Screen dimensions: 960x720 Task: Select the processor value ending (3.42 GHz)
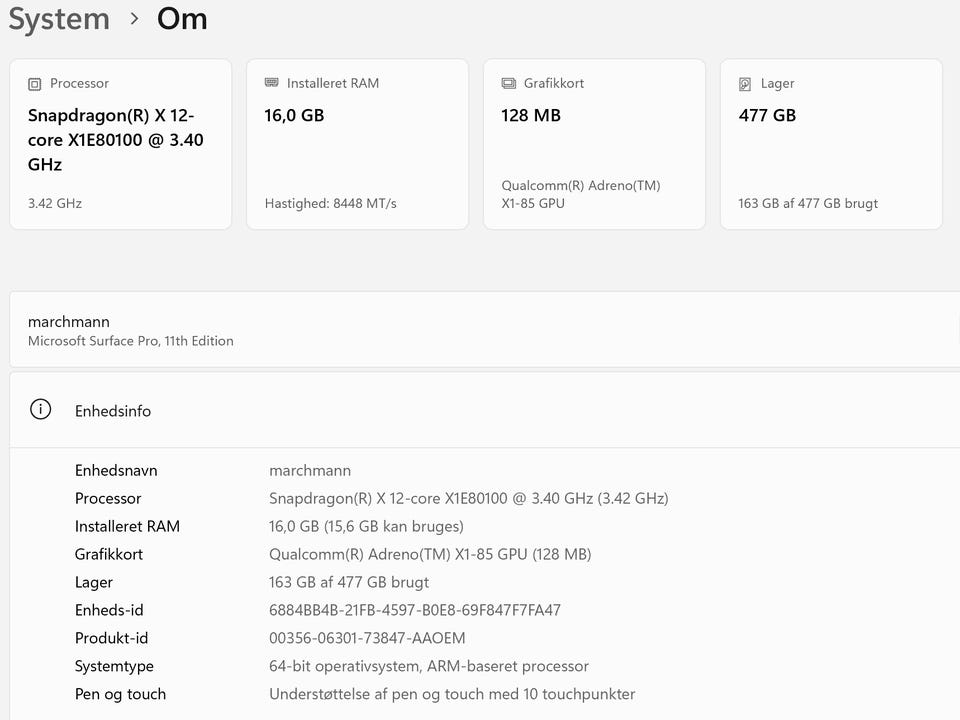click(469, 498)
